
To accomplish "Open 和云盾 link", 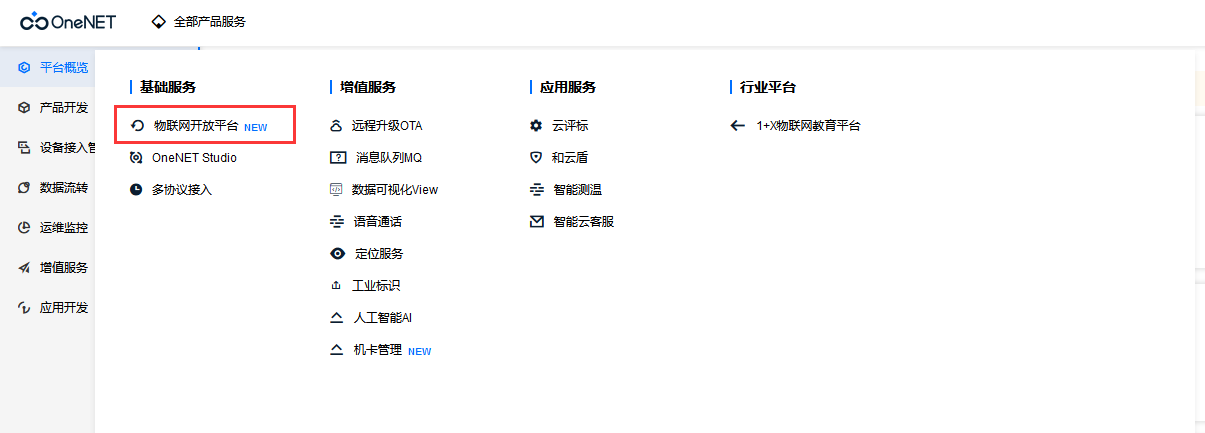I will click(570, 158).
